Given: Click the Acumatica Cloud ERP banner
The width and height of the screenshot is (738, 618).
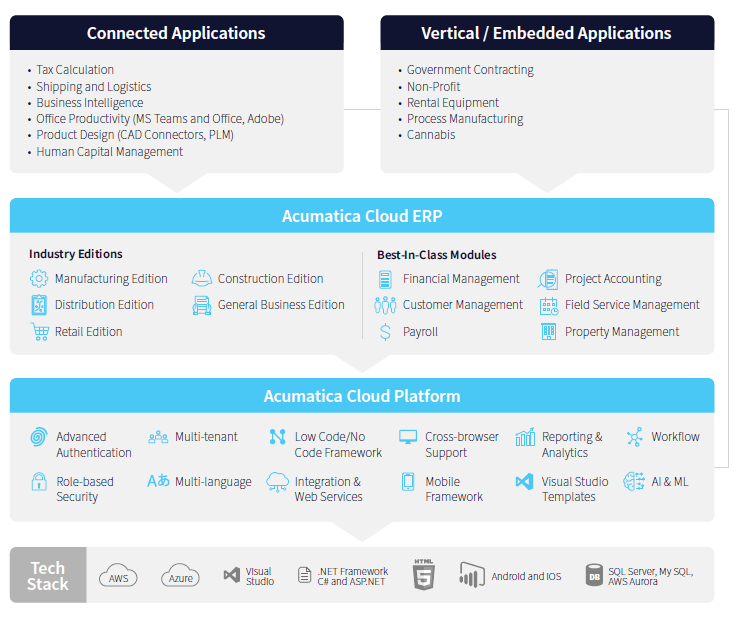Looking at the screenshot, I should click(x=362, y=216).
